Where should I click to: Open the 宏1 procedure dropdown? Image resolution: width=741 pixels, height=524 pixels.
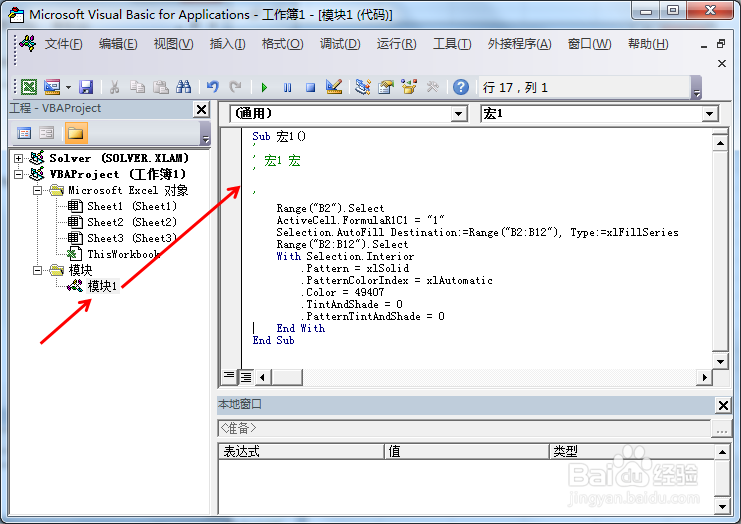(708, 113)
